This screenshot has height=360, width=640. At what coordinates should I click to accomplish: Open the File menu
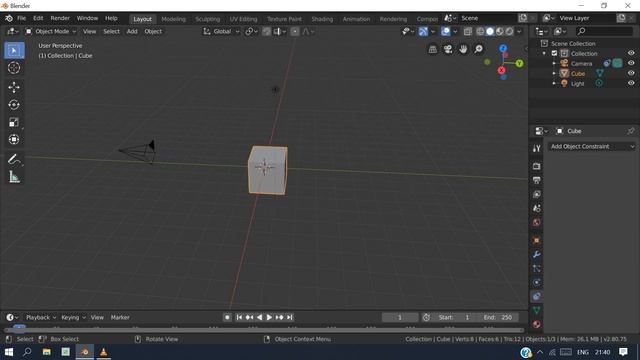click(x=21, y=18)
